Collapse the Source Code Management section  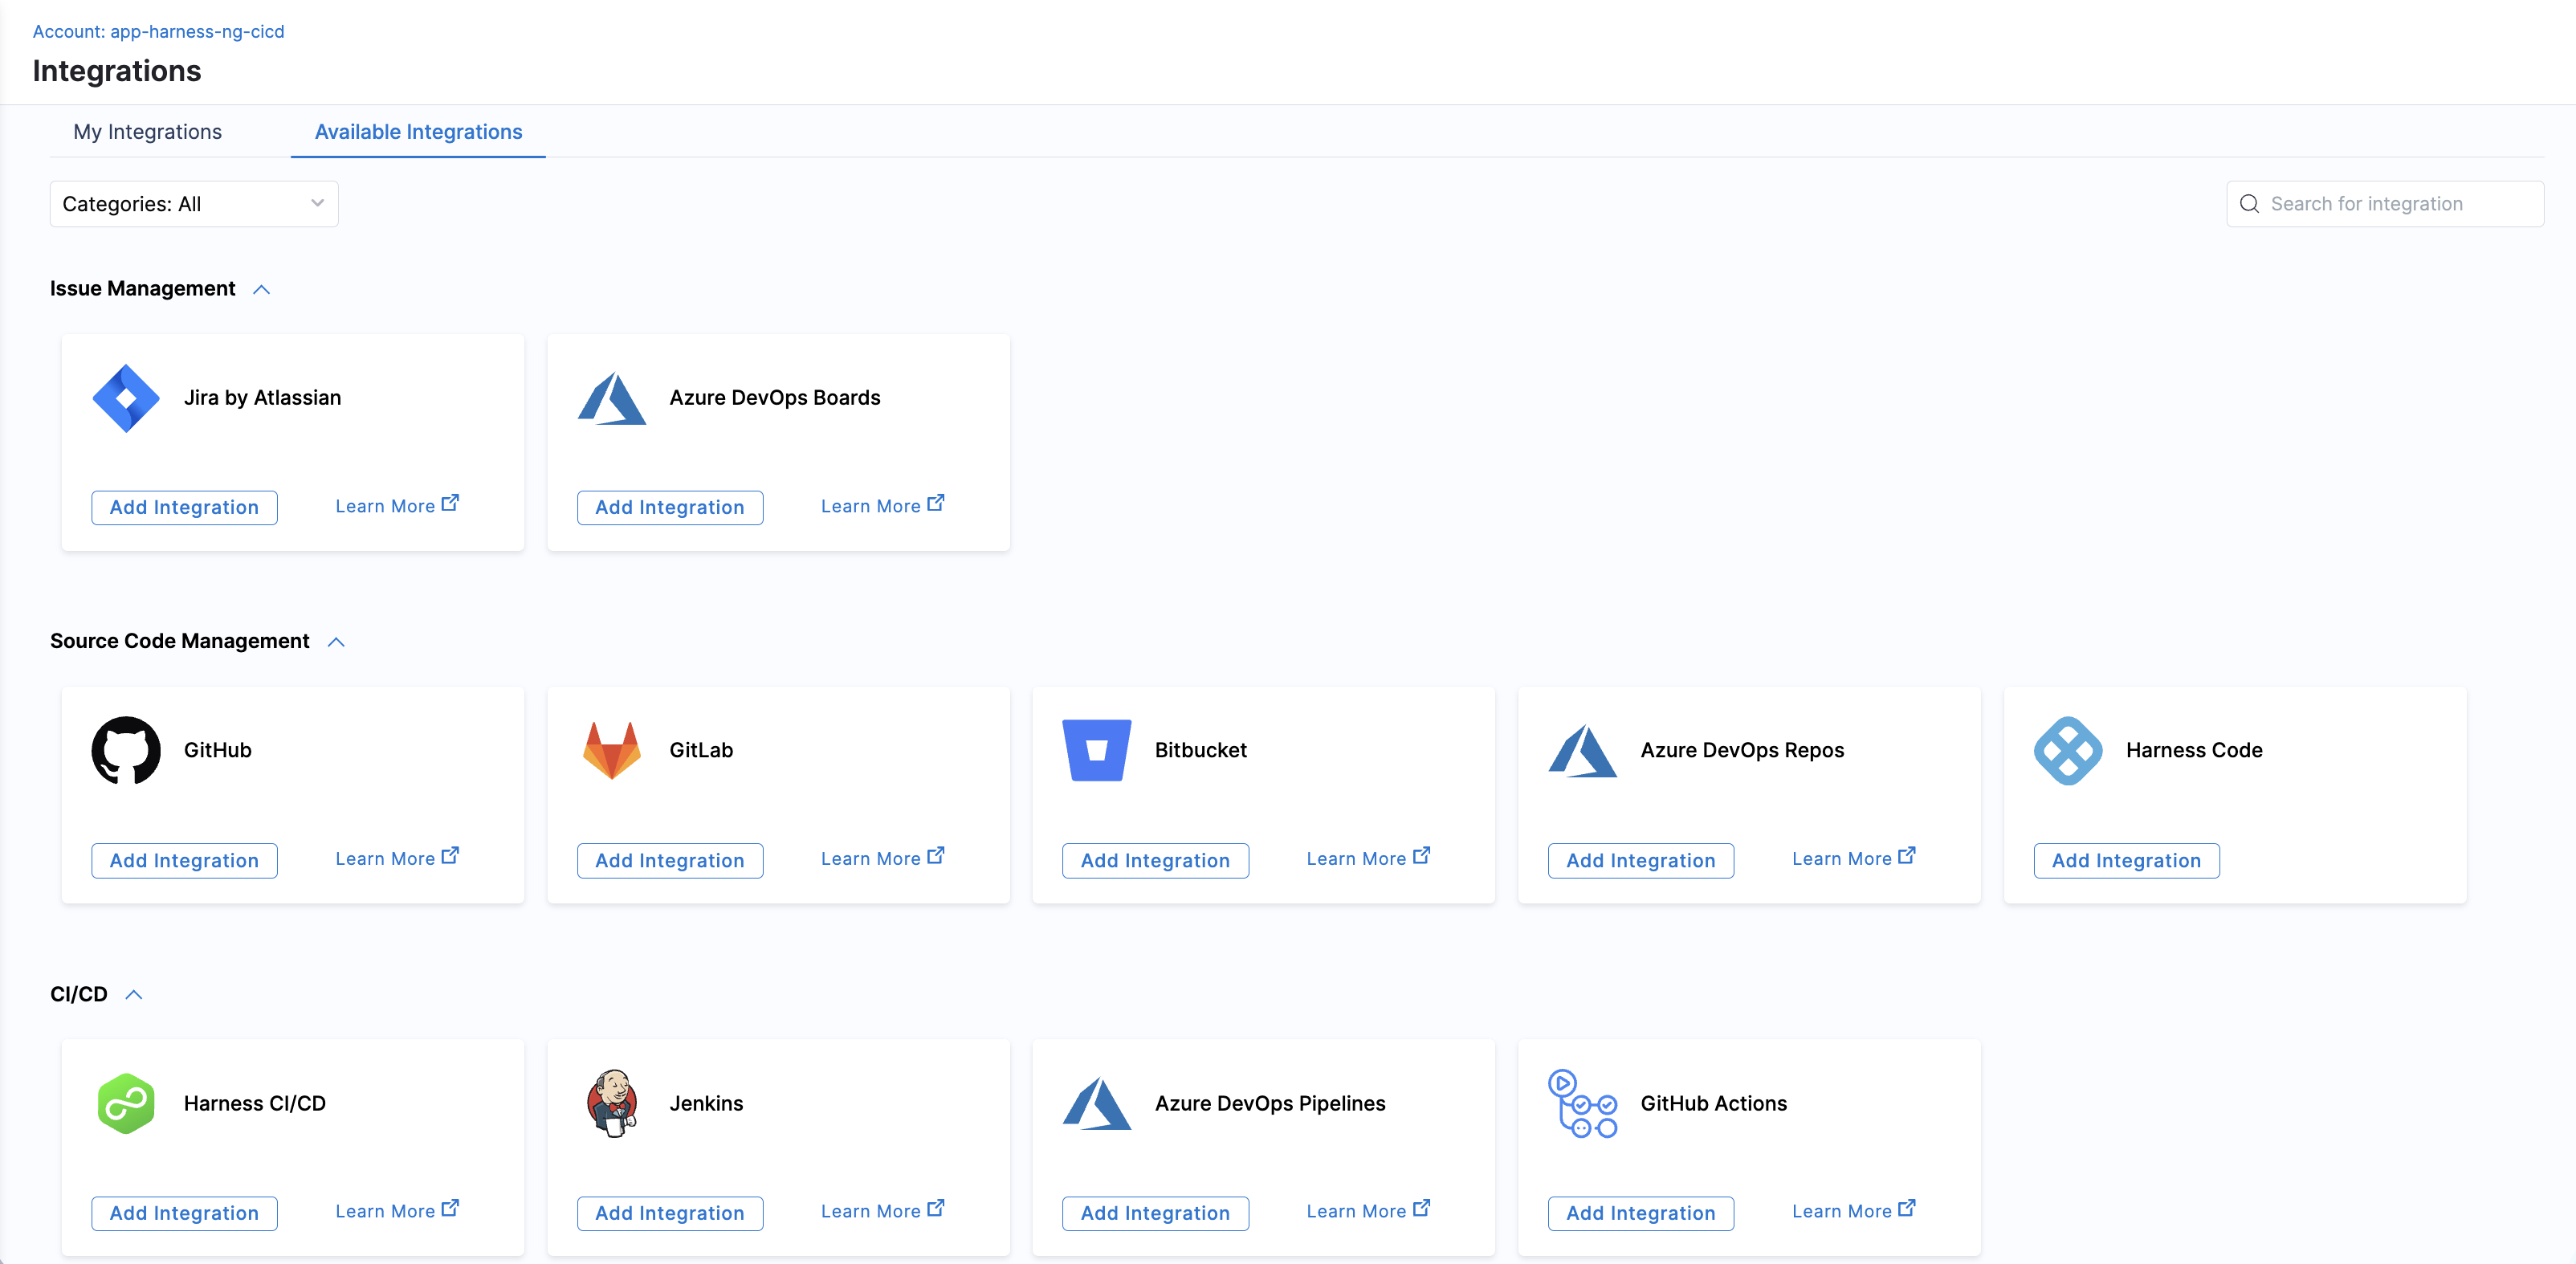336,642
